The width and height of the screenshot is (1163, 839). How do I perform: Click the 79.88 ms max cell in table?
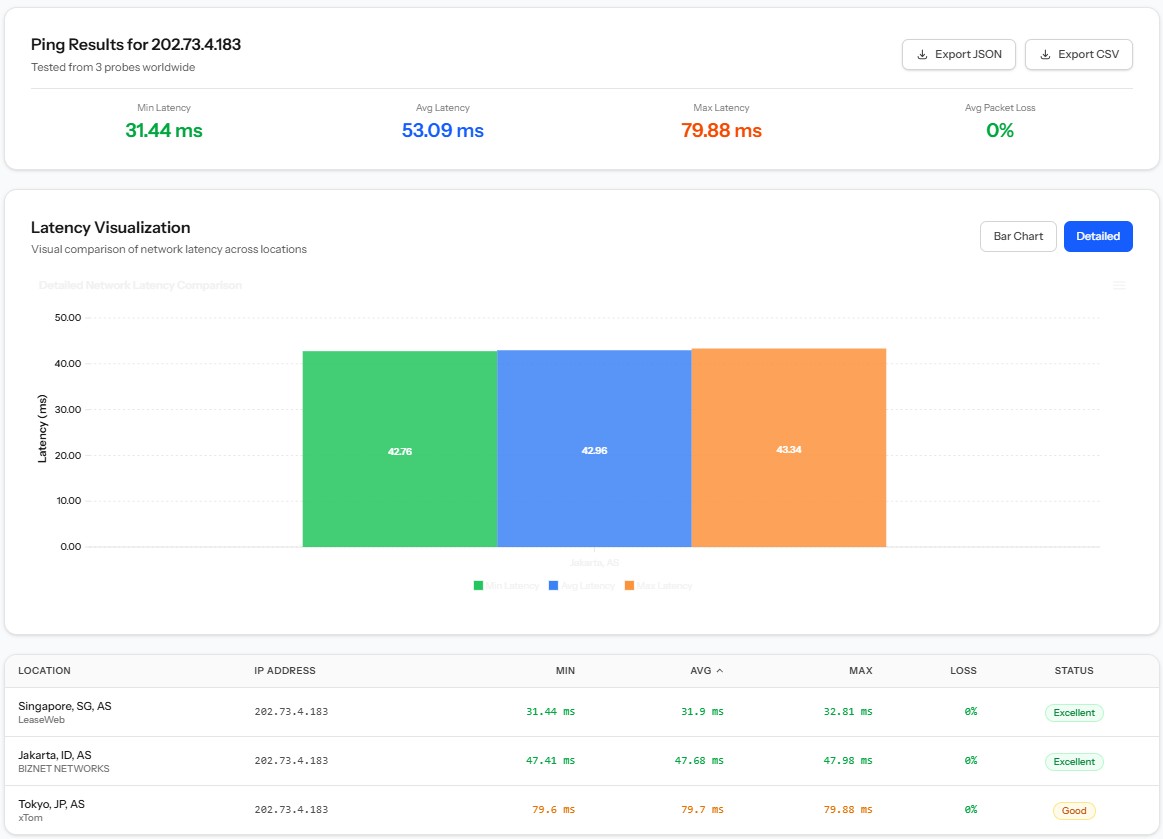coord(848,810)
